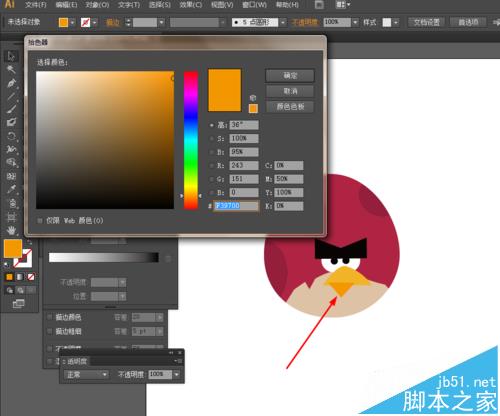Open the Arrange Documents icon
Screen dimensions: 500x416
pyautogui.click(x=342, y=5)
